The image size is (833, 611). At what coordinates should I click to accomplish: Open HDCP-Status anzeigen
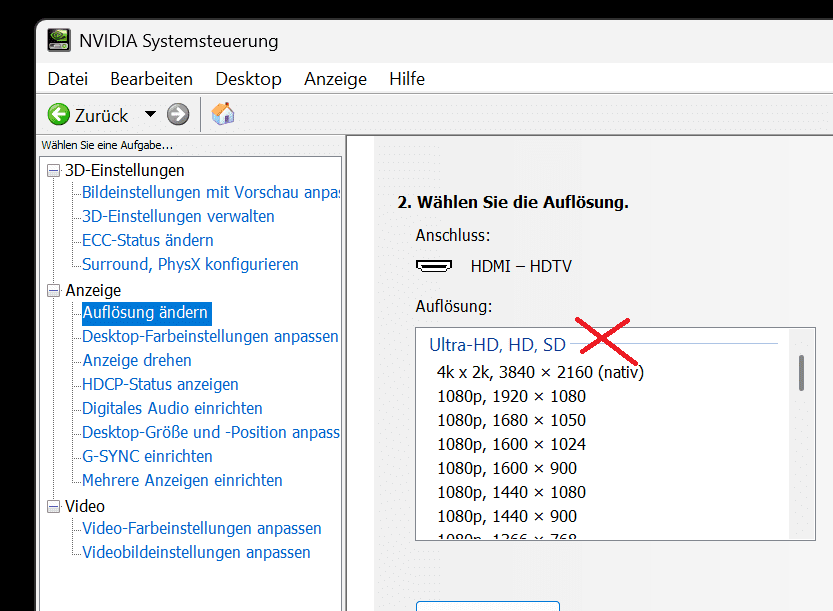click(160, 384)
